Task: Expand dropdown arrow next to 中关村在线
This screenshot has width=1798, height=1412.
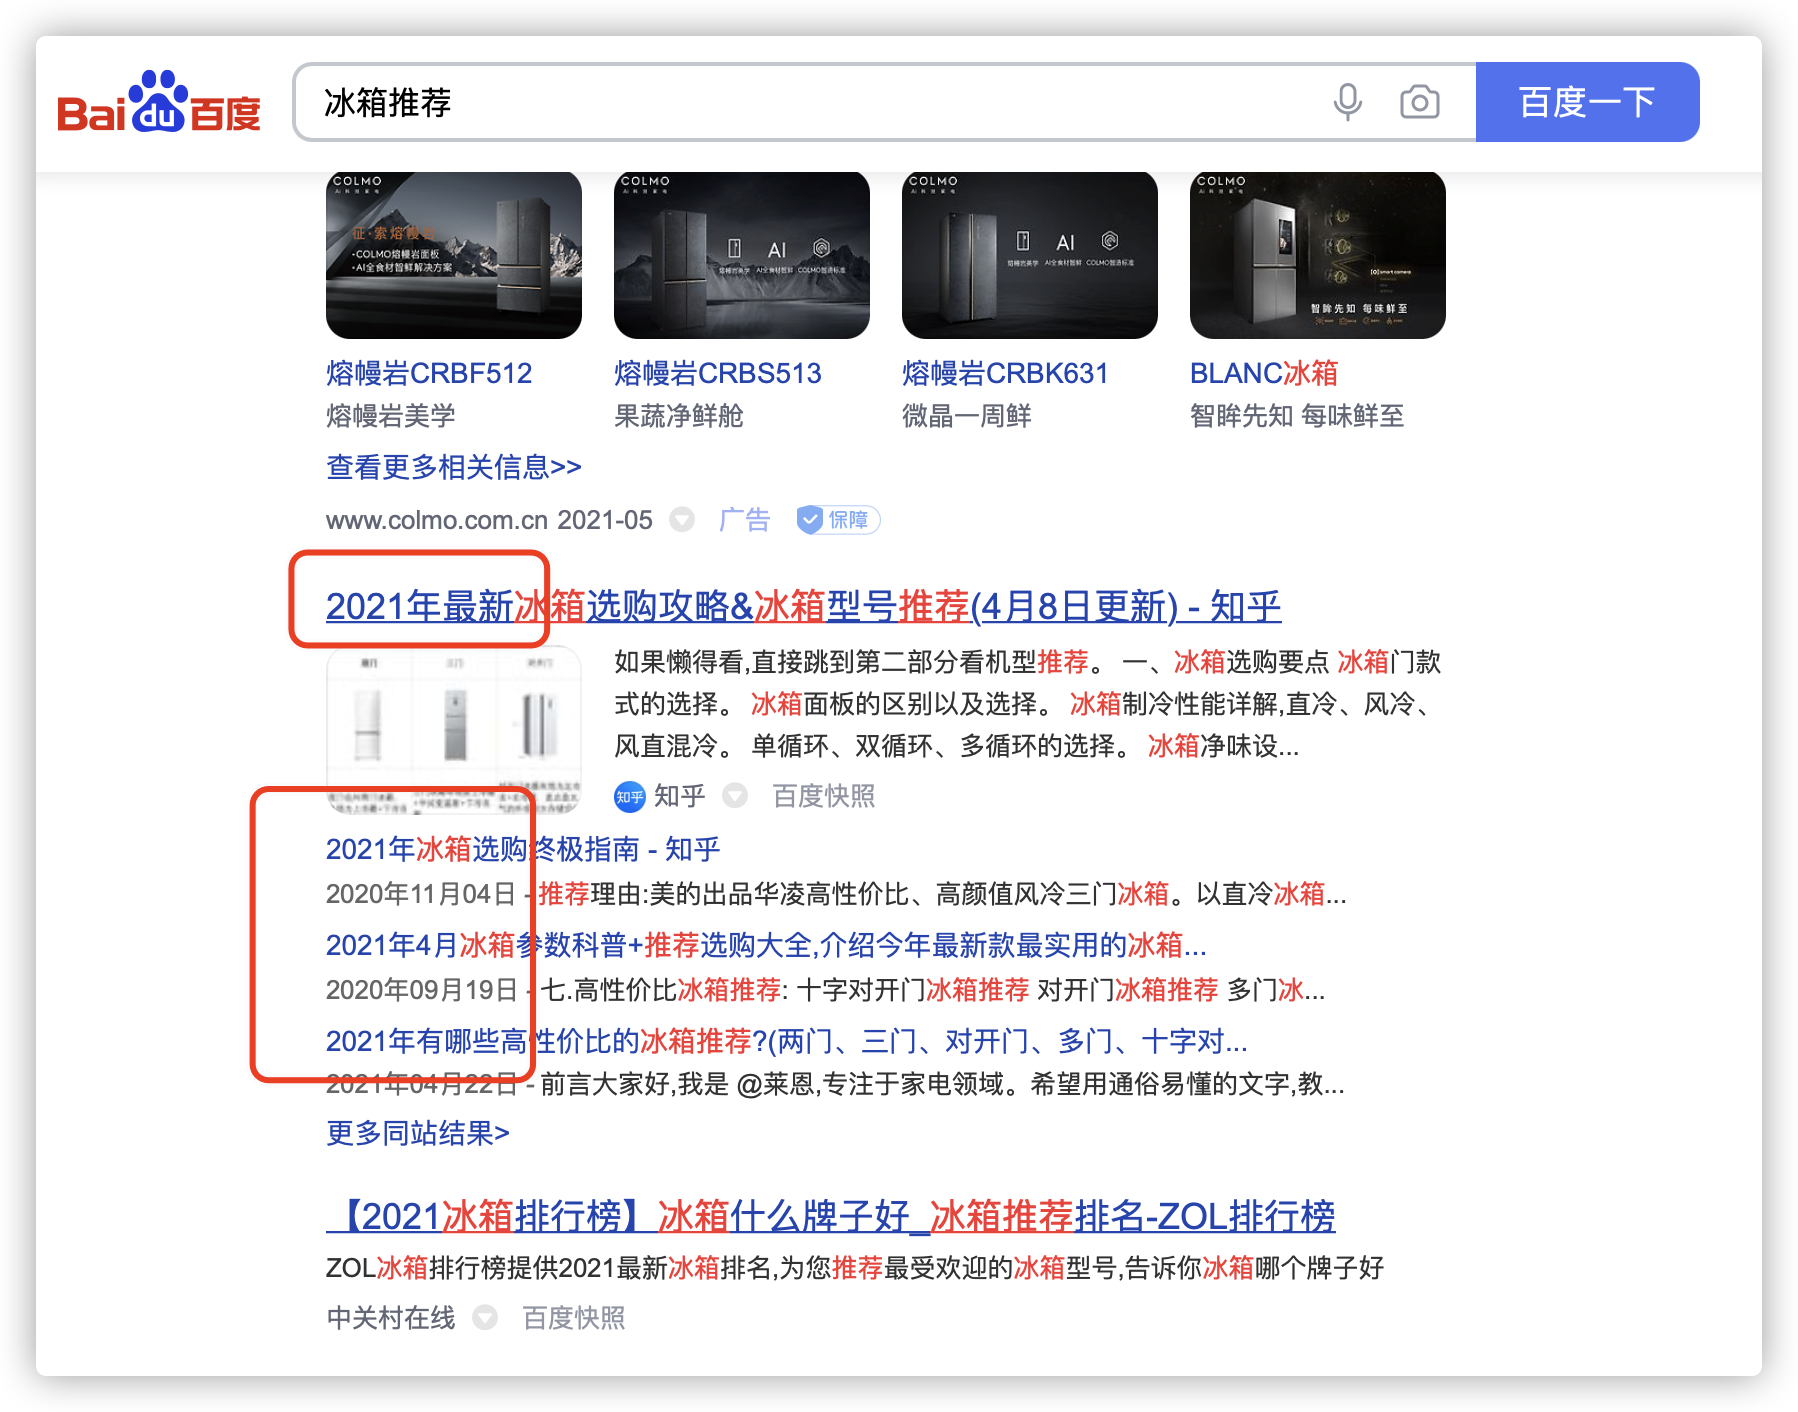Action: 485,1318
